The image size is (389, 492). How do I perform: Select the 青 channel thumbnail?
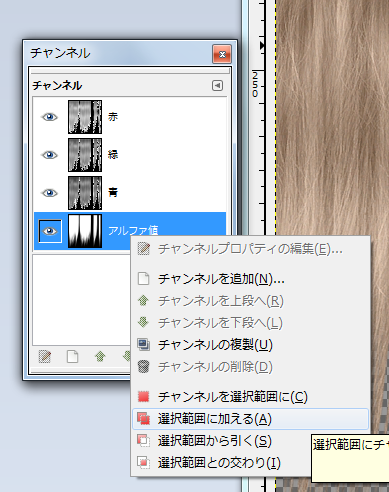tap(85, 193)
